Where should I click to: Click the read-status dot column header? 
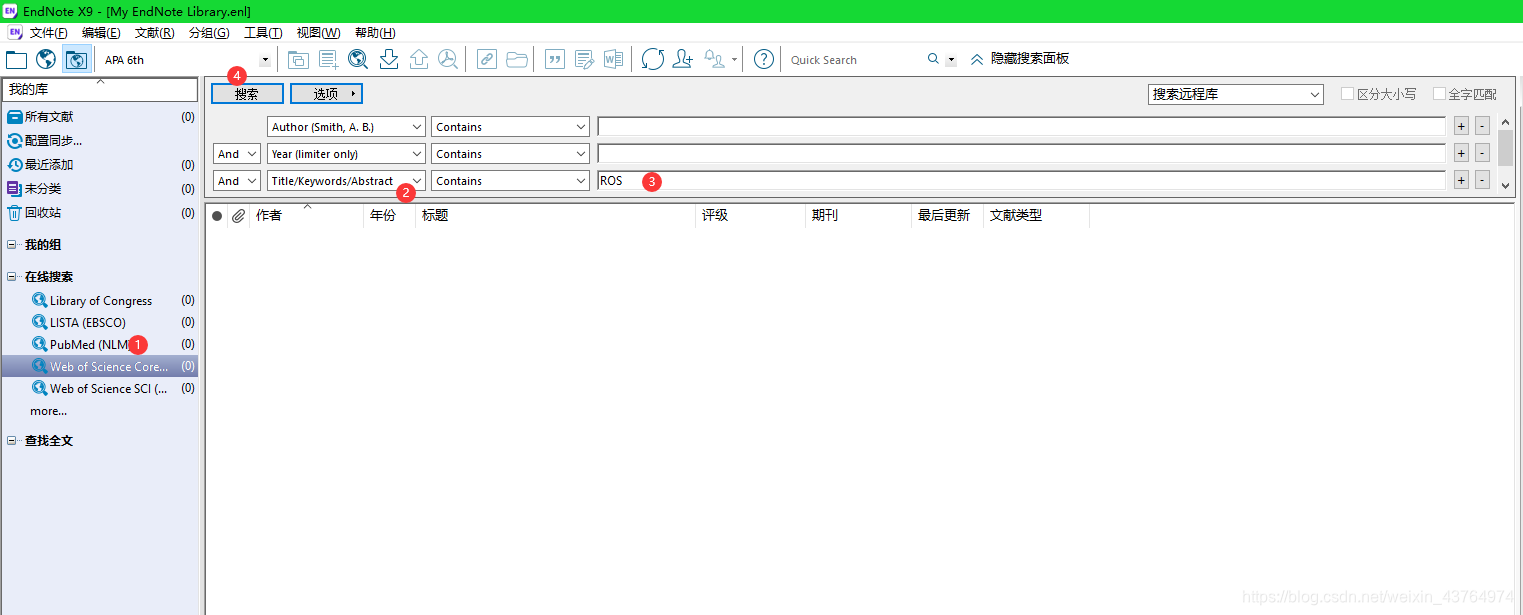tap(217, 216)
